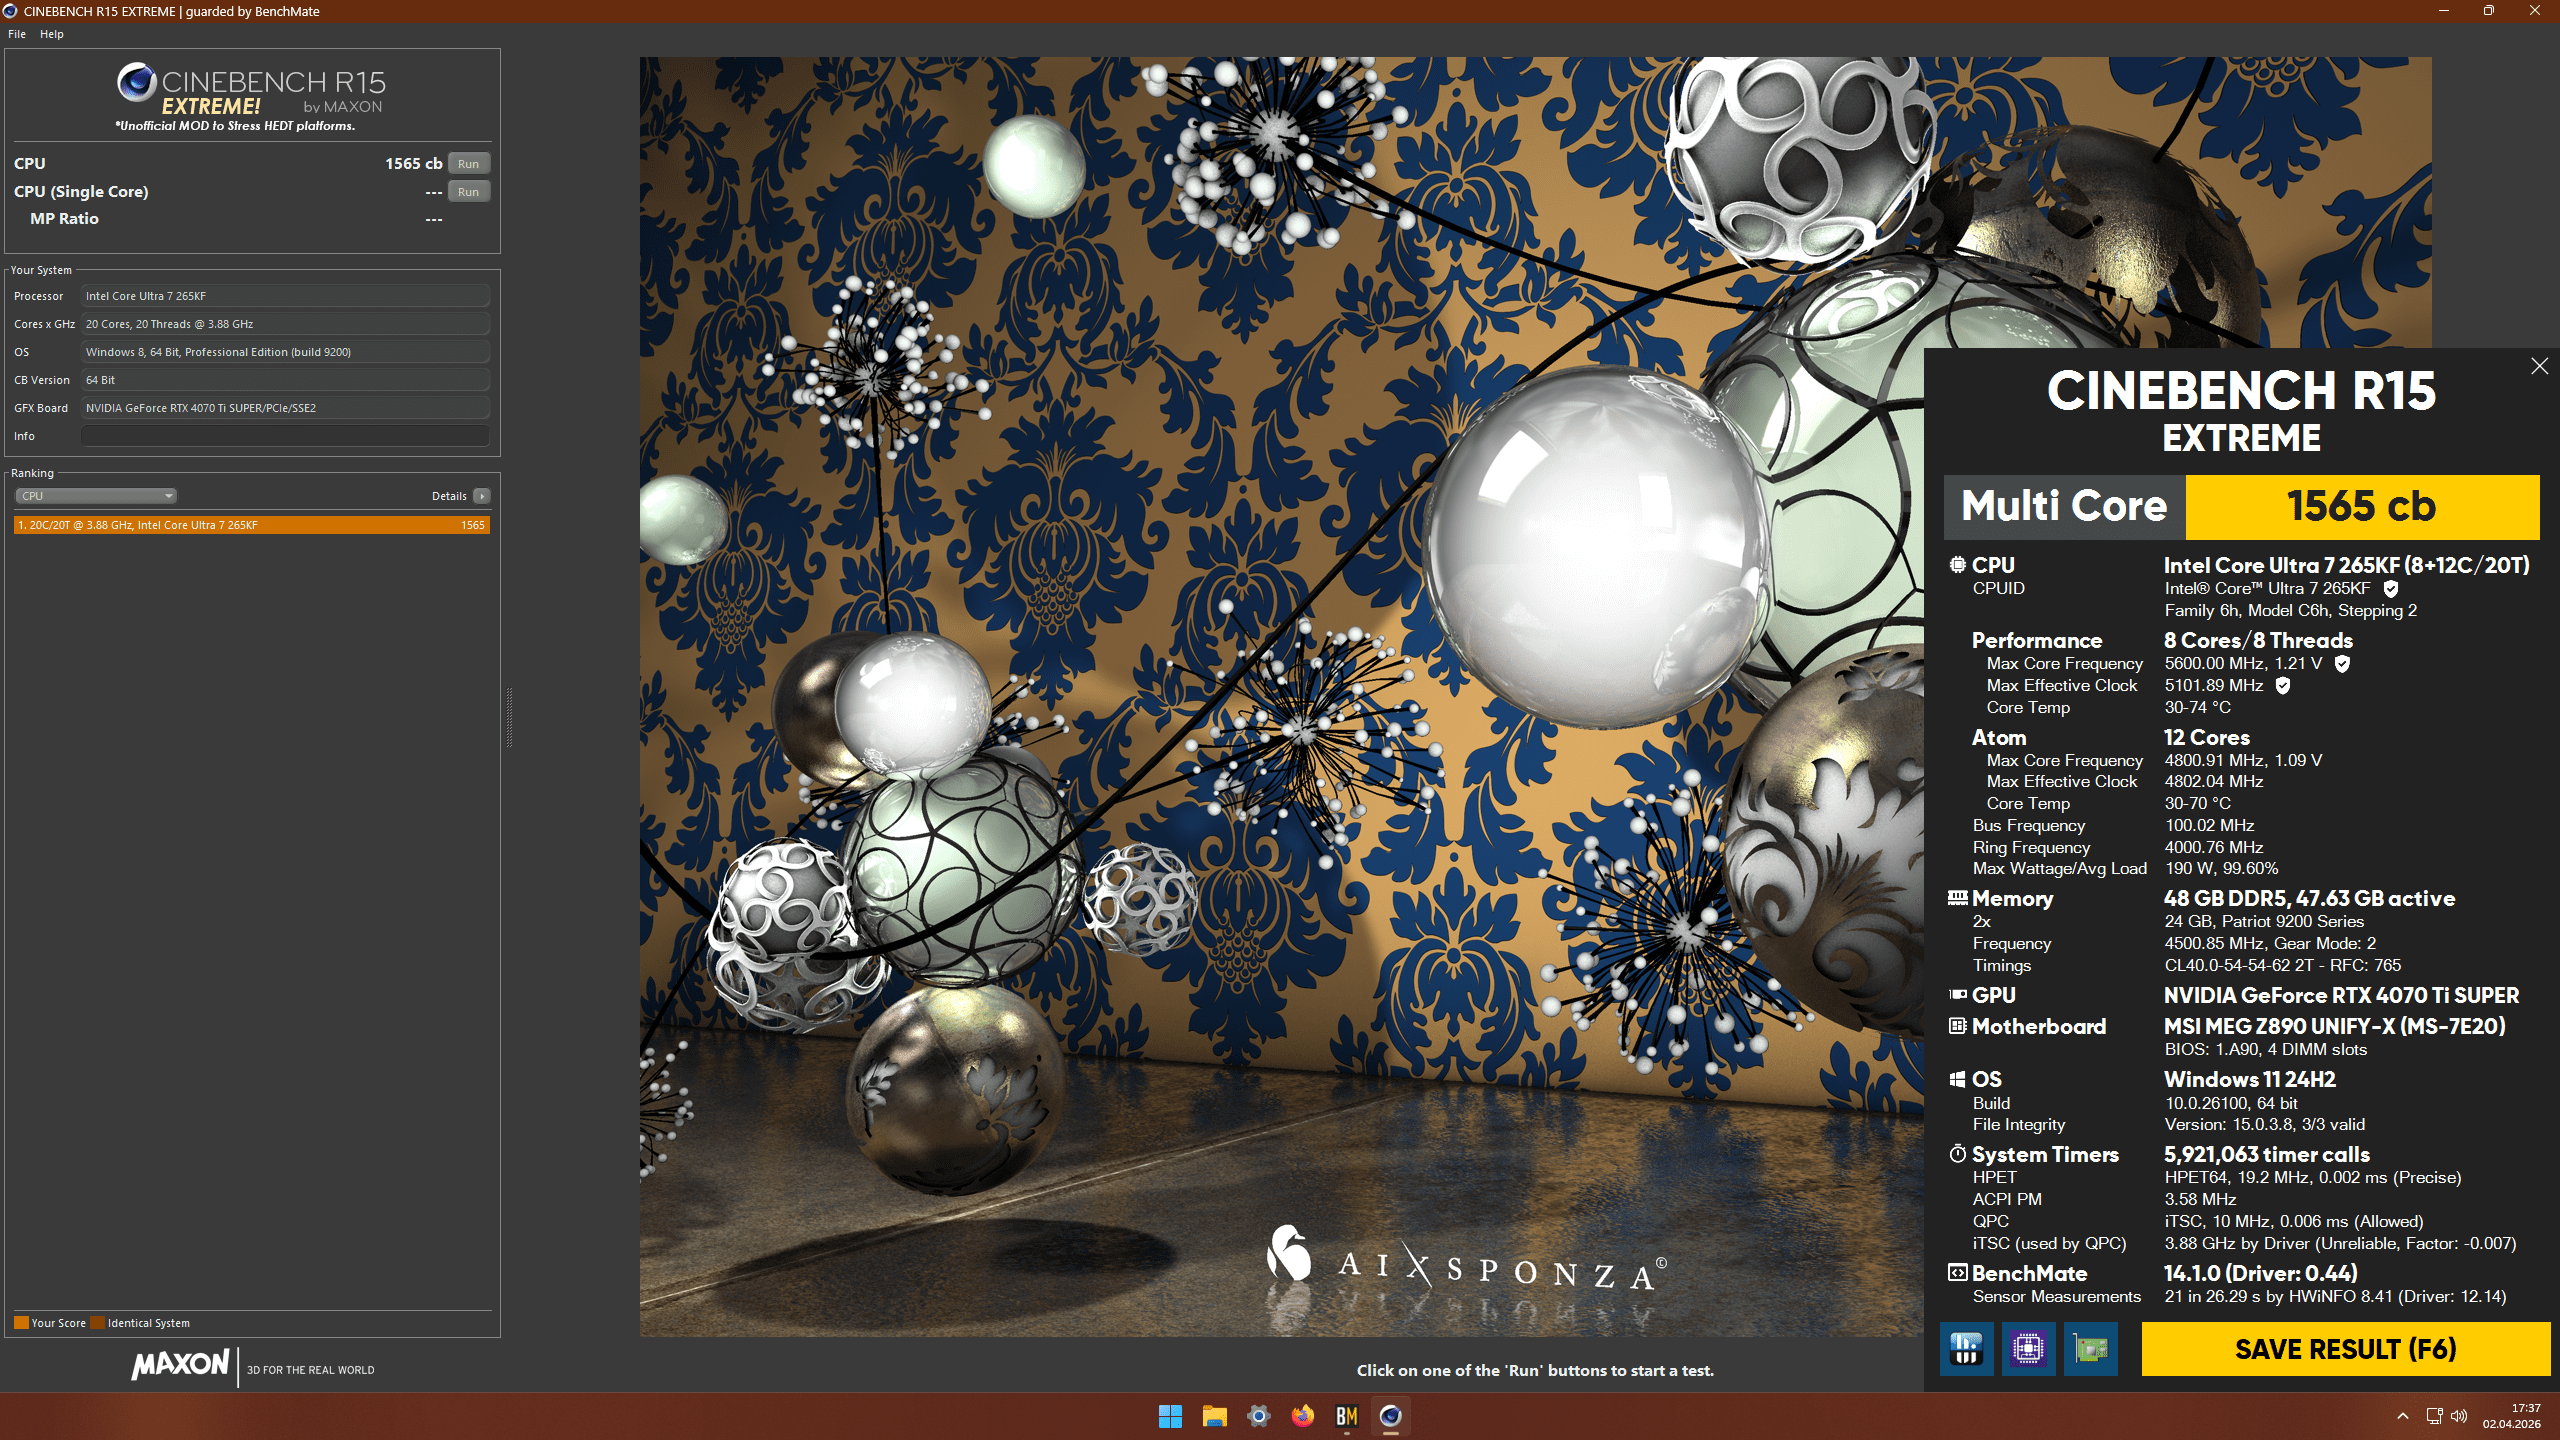2560x1440 pixels.
Task: Open Firefox from the taskbar
Action: click(x=1302, y=1416)
